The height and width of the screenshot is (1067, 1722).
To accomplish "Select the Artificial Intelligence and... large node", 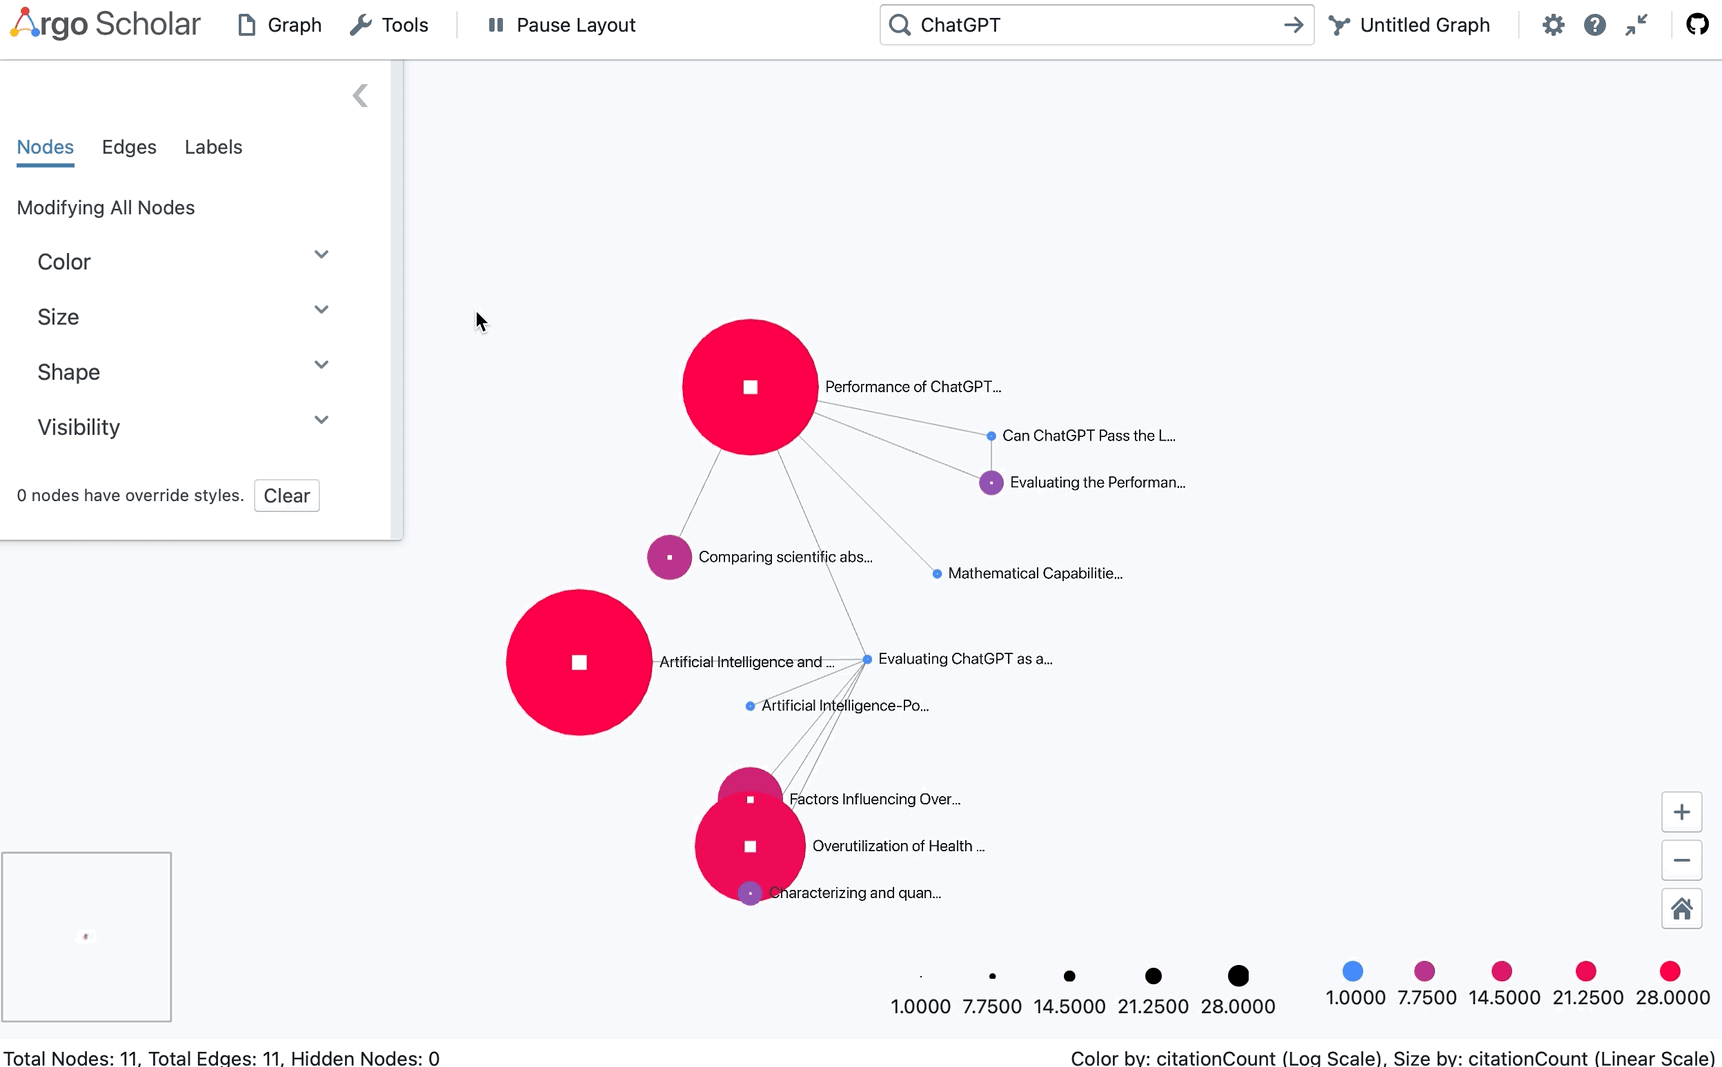I will coord(579,662).
